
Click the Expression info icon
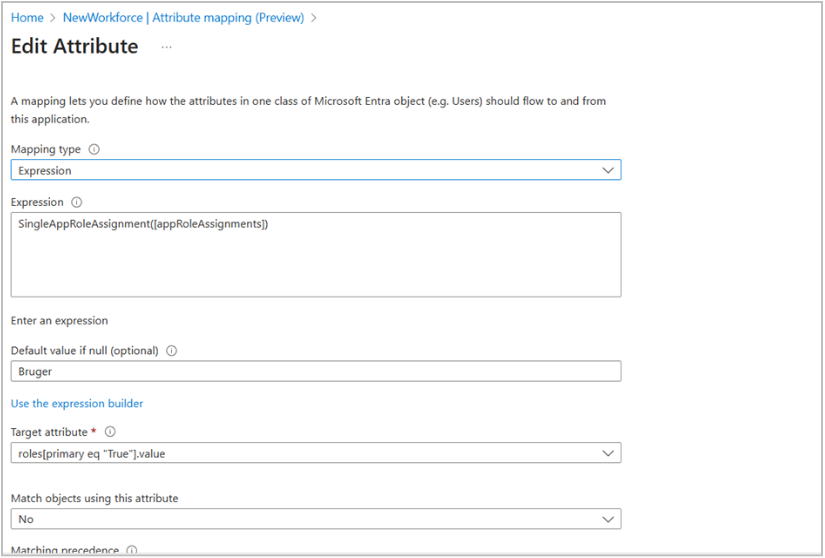[77, 202]
